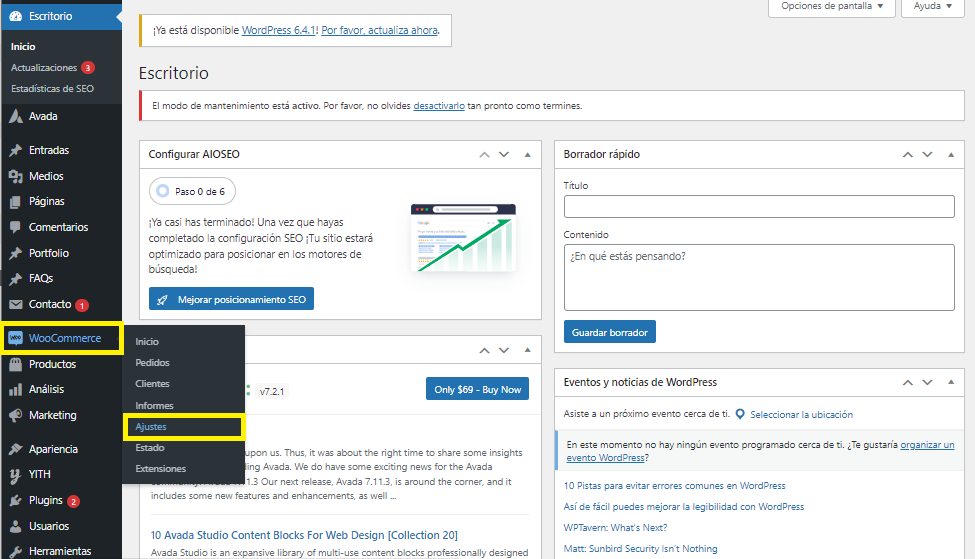Click the Contacto envelope icon
Viewport: 975px width, 559px height.
(15, 304)
